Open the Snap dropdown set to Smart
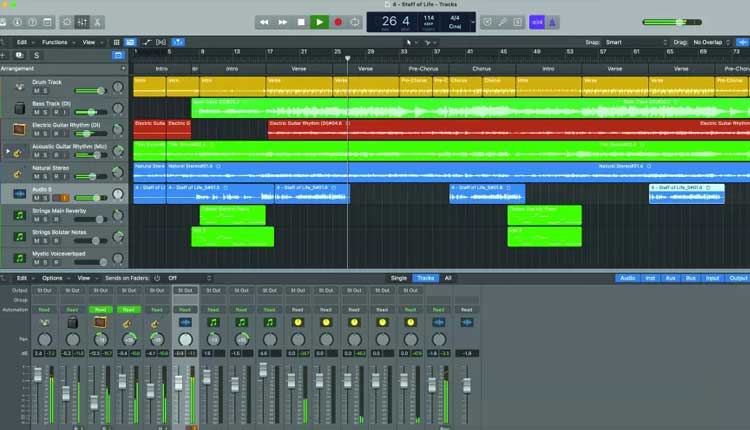 pos(620,42)
